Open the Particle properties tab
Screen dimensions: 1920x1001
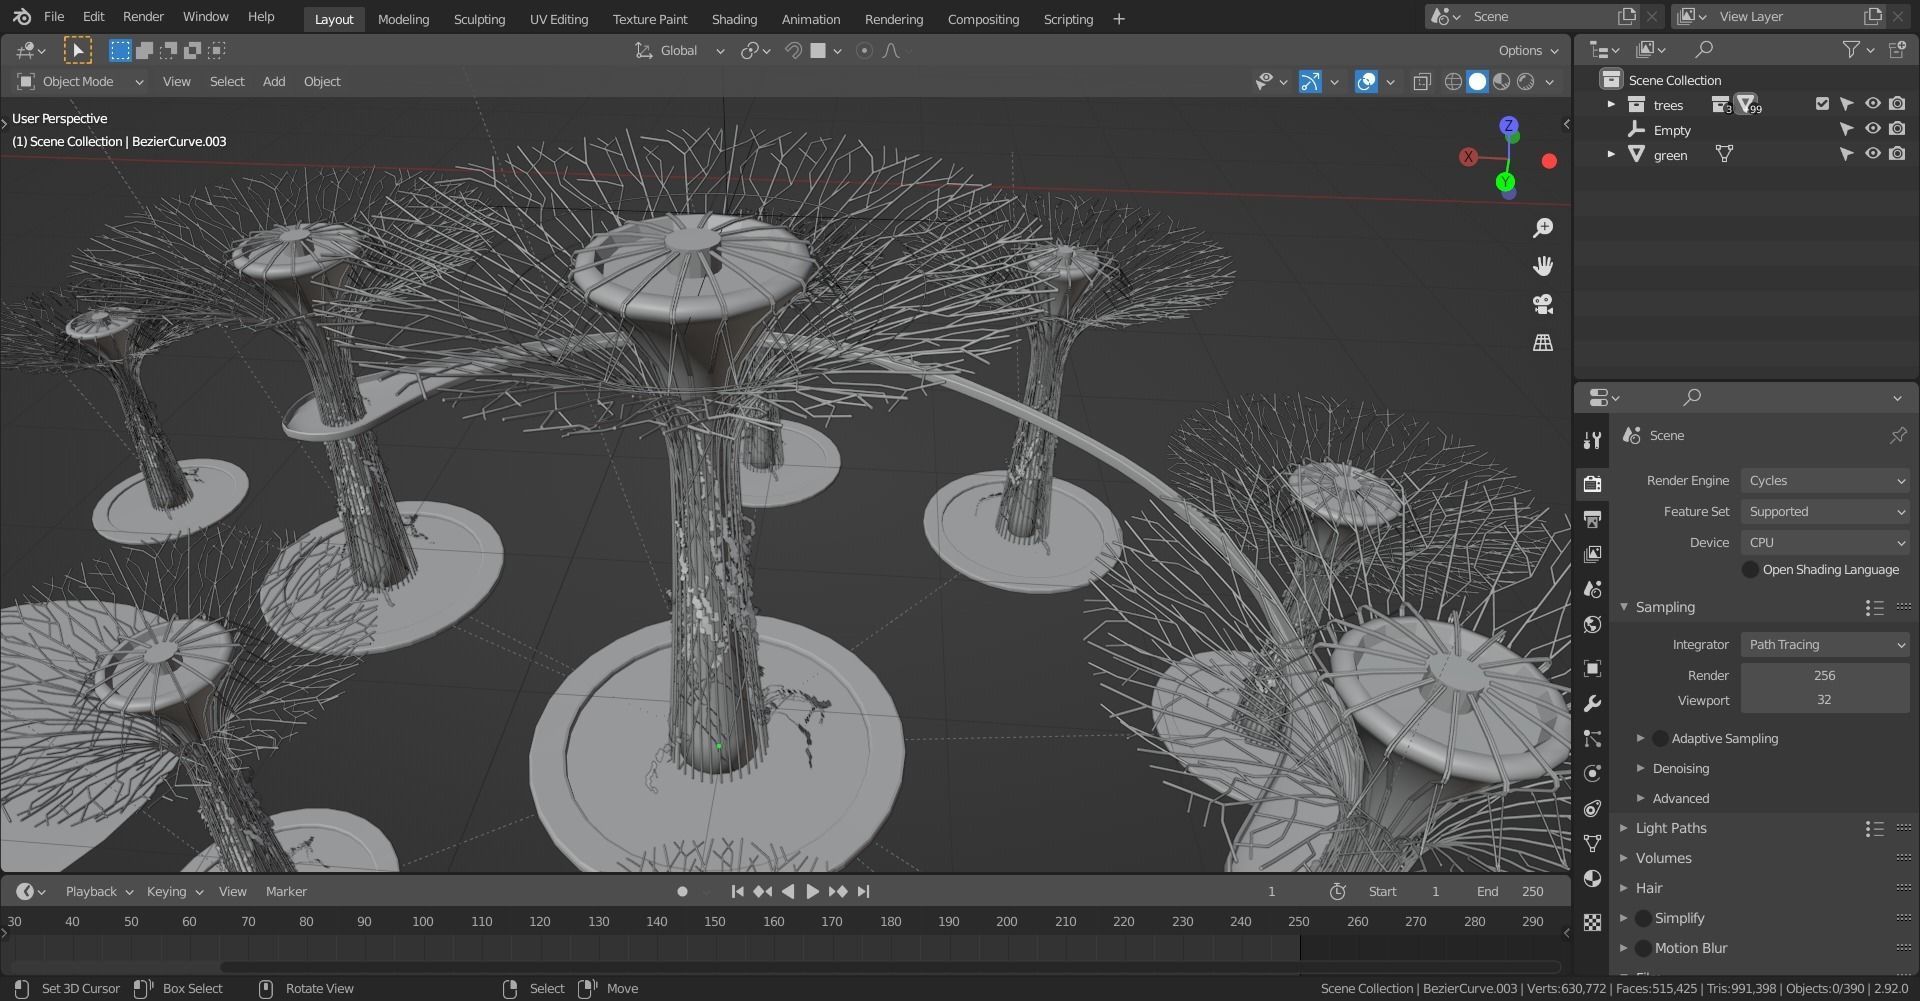tap(1592, 738)
